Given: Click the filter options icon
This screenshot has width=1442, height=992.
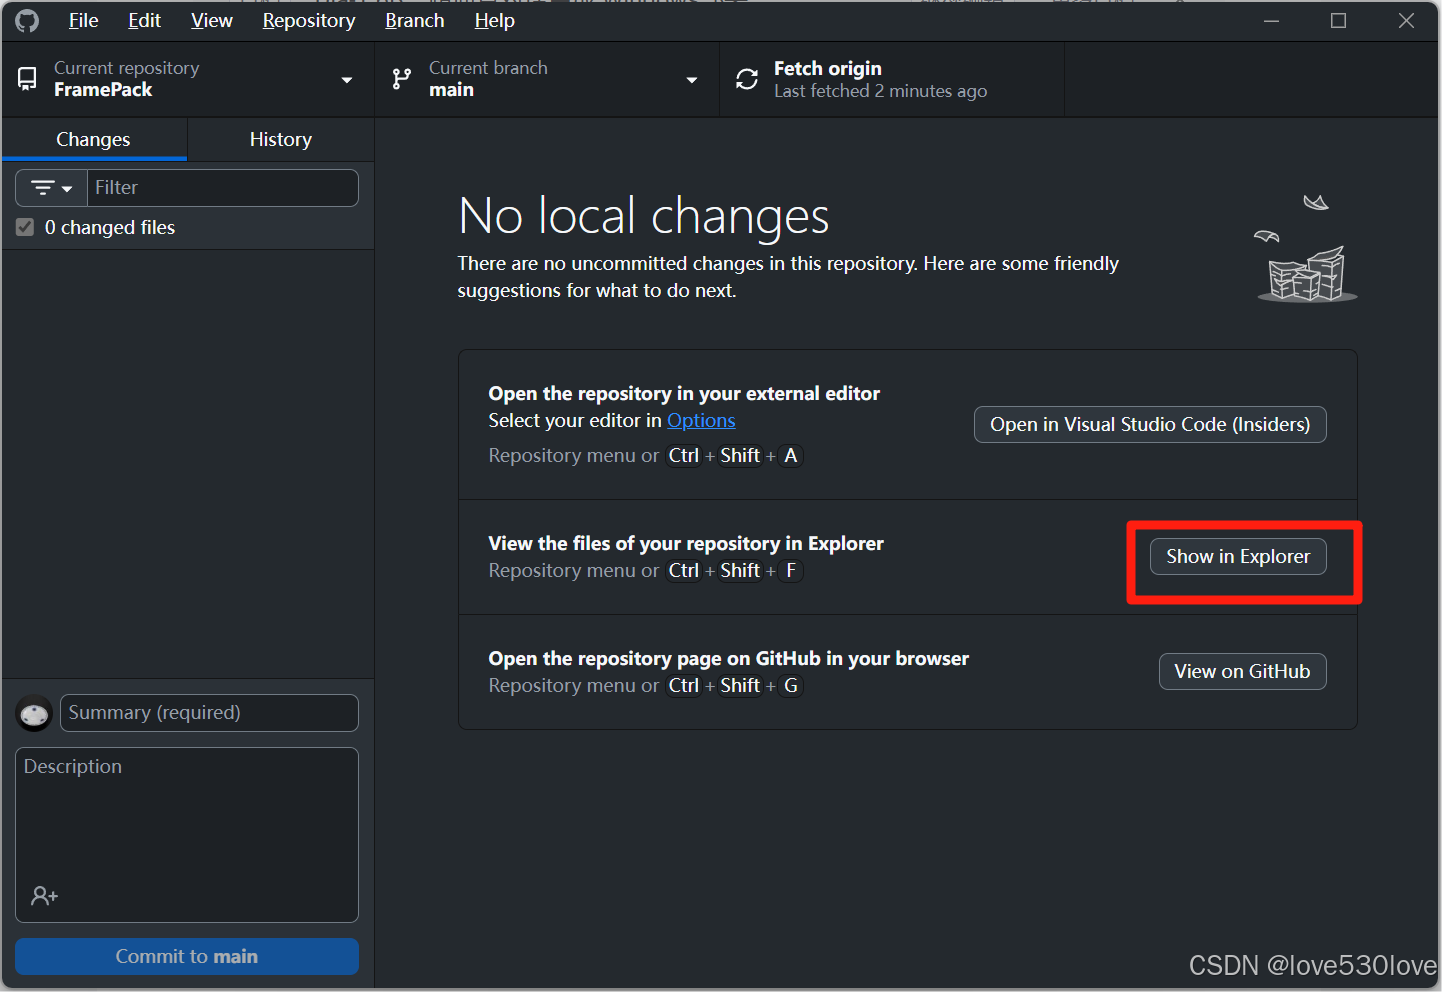Looking at the screenshot, I should pos(52,188).
